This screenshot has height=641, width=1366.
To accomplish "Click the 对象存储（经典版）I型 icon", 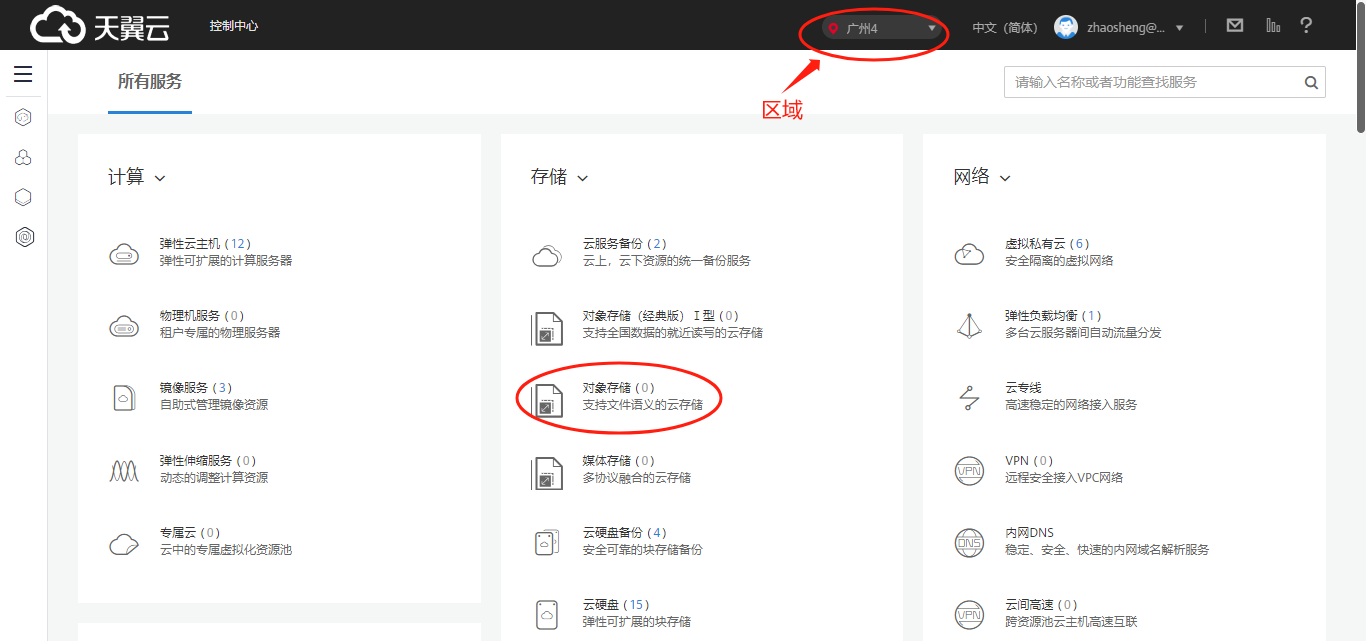I will coord(547,327).
